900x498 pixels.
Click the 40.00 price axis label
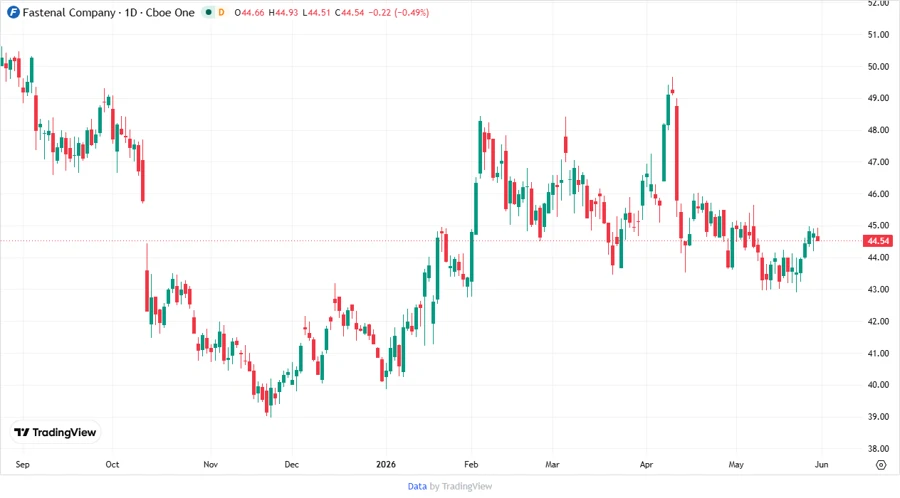click(x=878, y=385)
